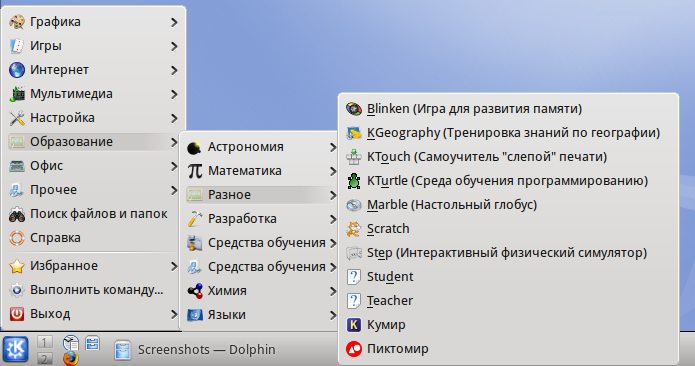The height and width of the screenshot is (366, 695).
Task: Click the Выполнить команду gear icon
Action: click(x=17, y=290)
